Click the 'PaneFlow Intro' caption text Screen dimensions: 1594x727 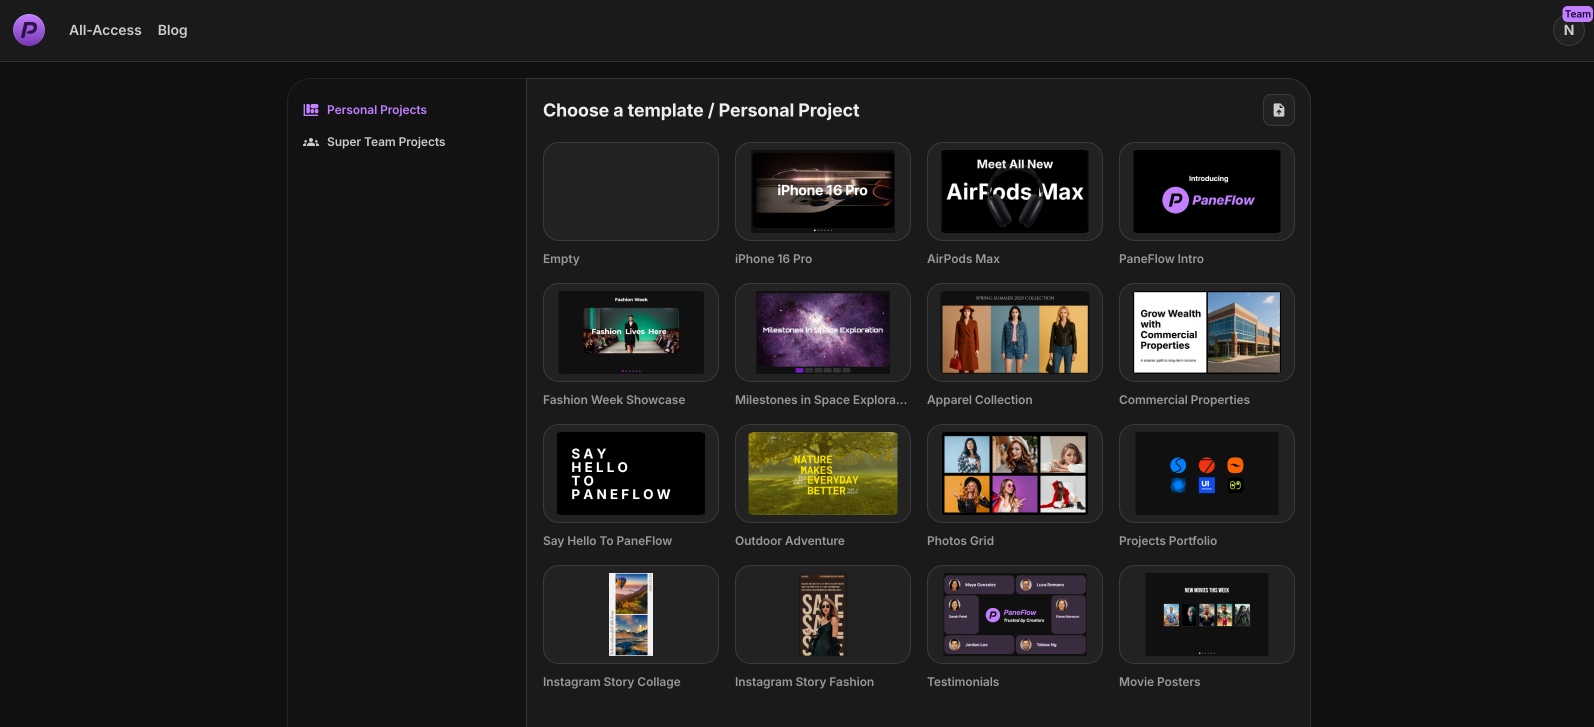[x=1161, y=259]
